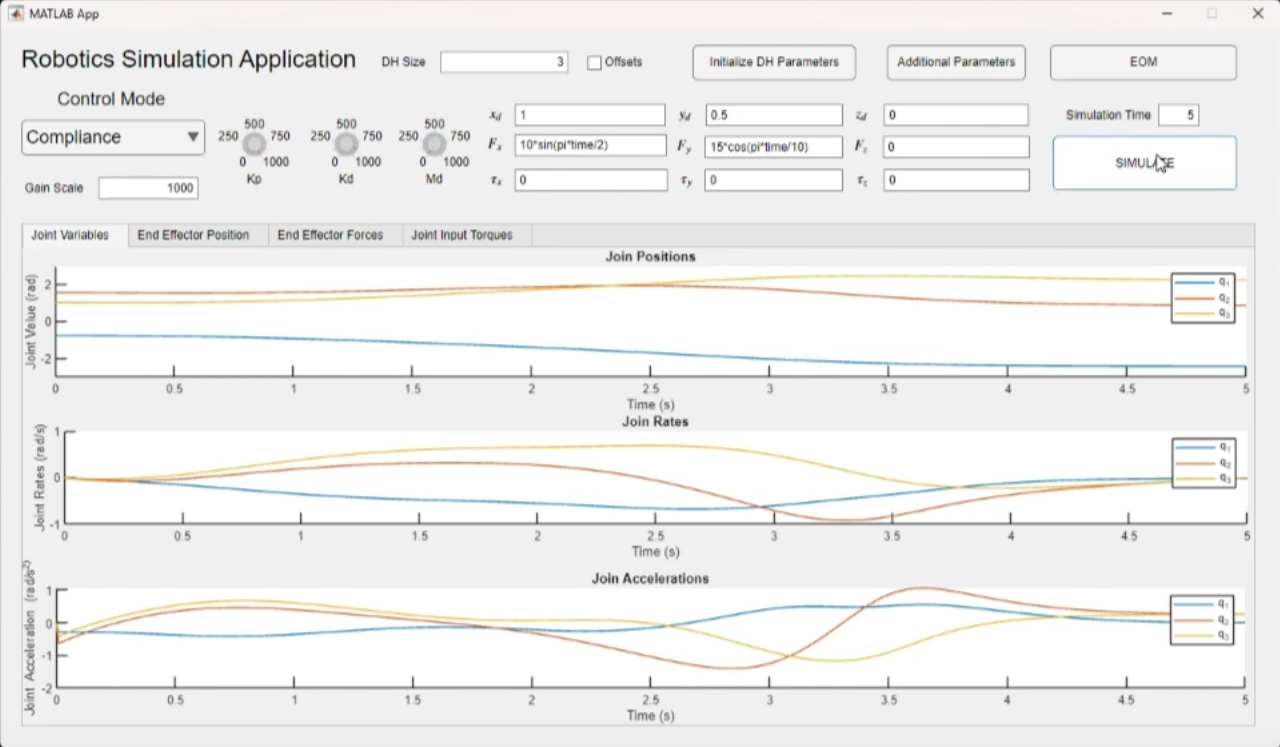Image resolution: width=1280 pixels, height=747 pixels.
Task: Click the Fy force expression field
Action: point(773,146)
